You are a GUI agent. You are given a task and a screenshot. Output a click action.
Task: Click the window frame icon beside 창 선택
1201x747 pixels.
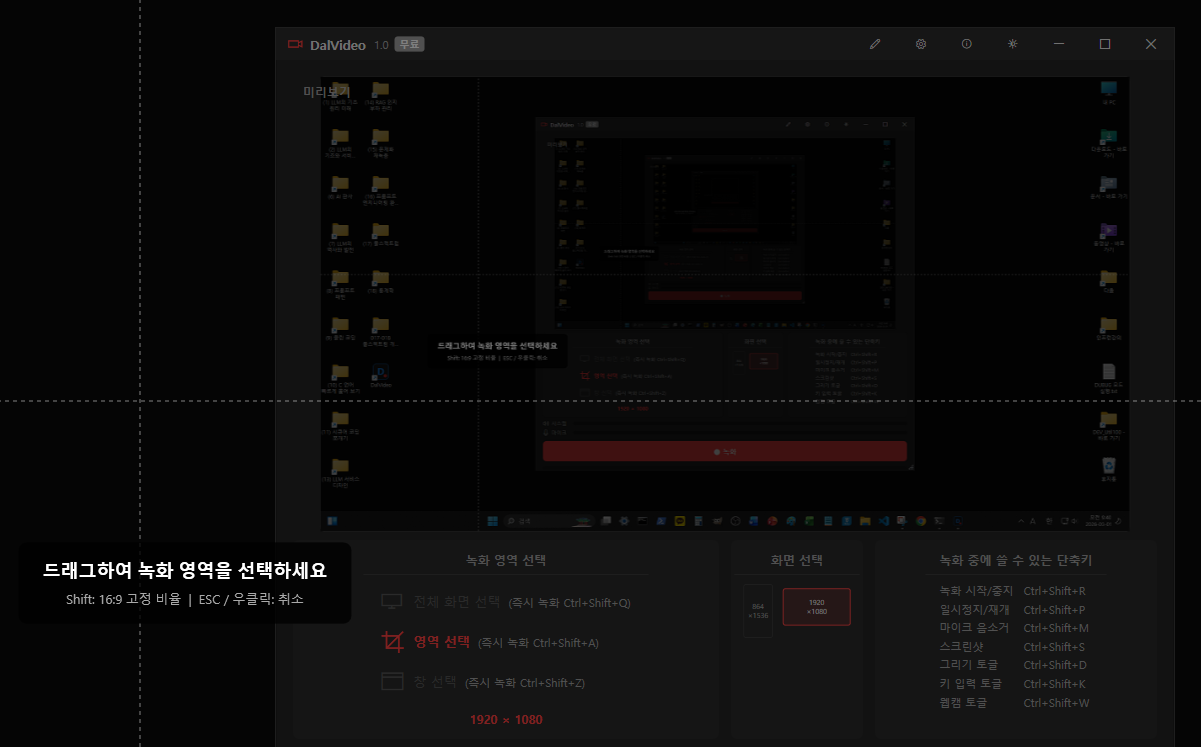pyautogui.click(x=392, y=682)
